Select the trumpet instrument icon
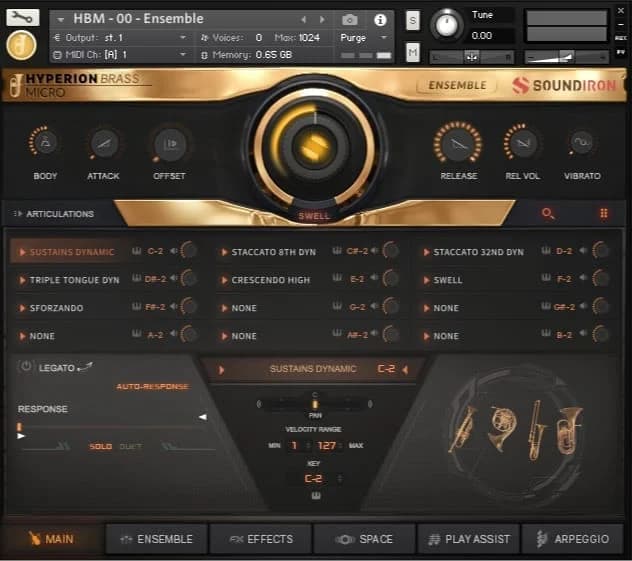 (x=464, y=428)
